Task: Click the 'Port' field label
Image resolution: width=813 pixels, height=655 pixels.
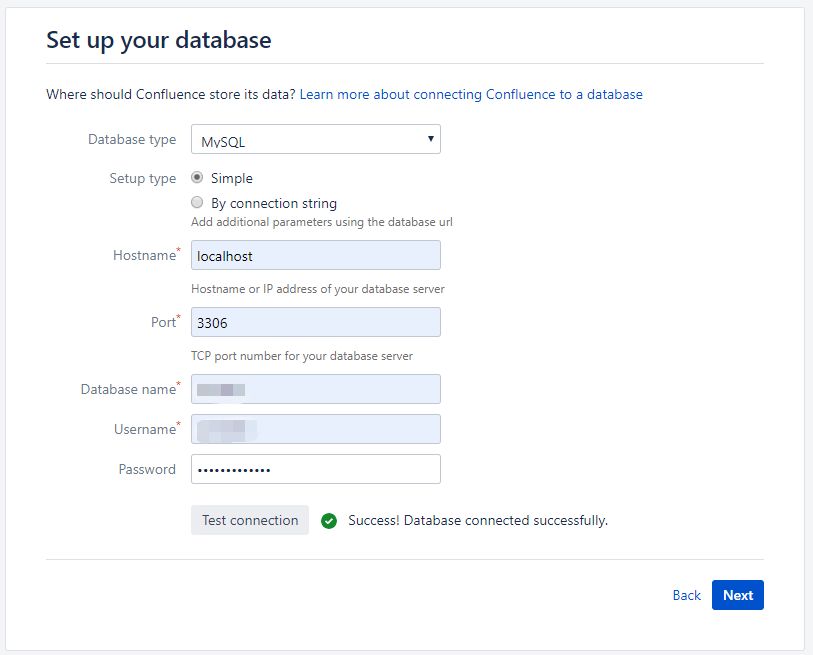Action: pyautogui.click(x=163, y=322)
